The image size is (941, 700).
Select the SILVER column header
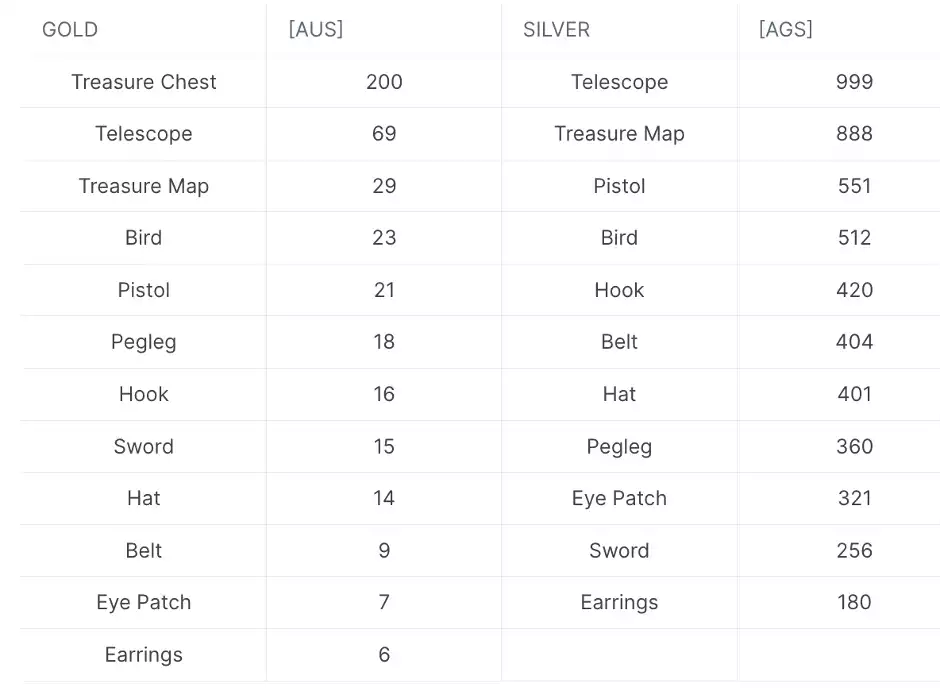click(x=556, y=29)
